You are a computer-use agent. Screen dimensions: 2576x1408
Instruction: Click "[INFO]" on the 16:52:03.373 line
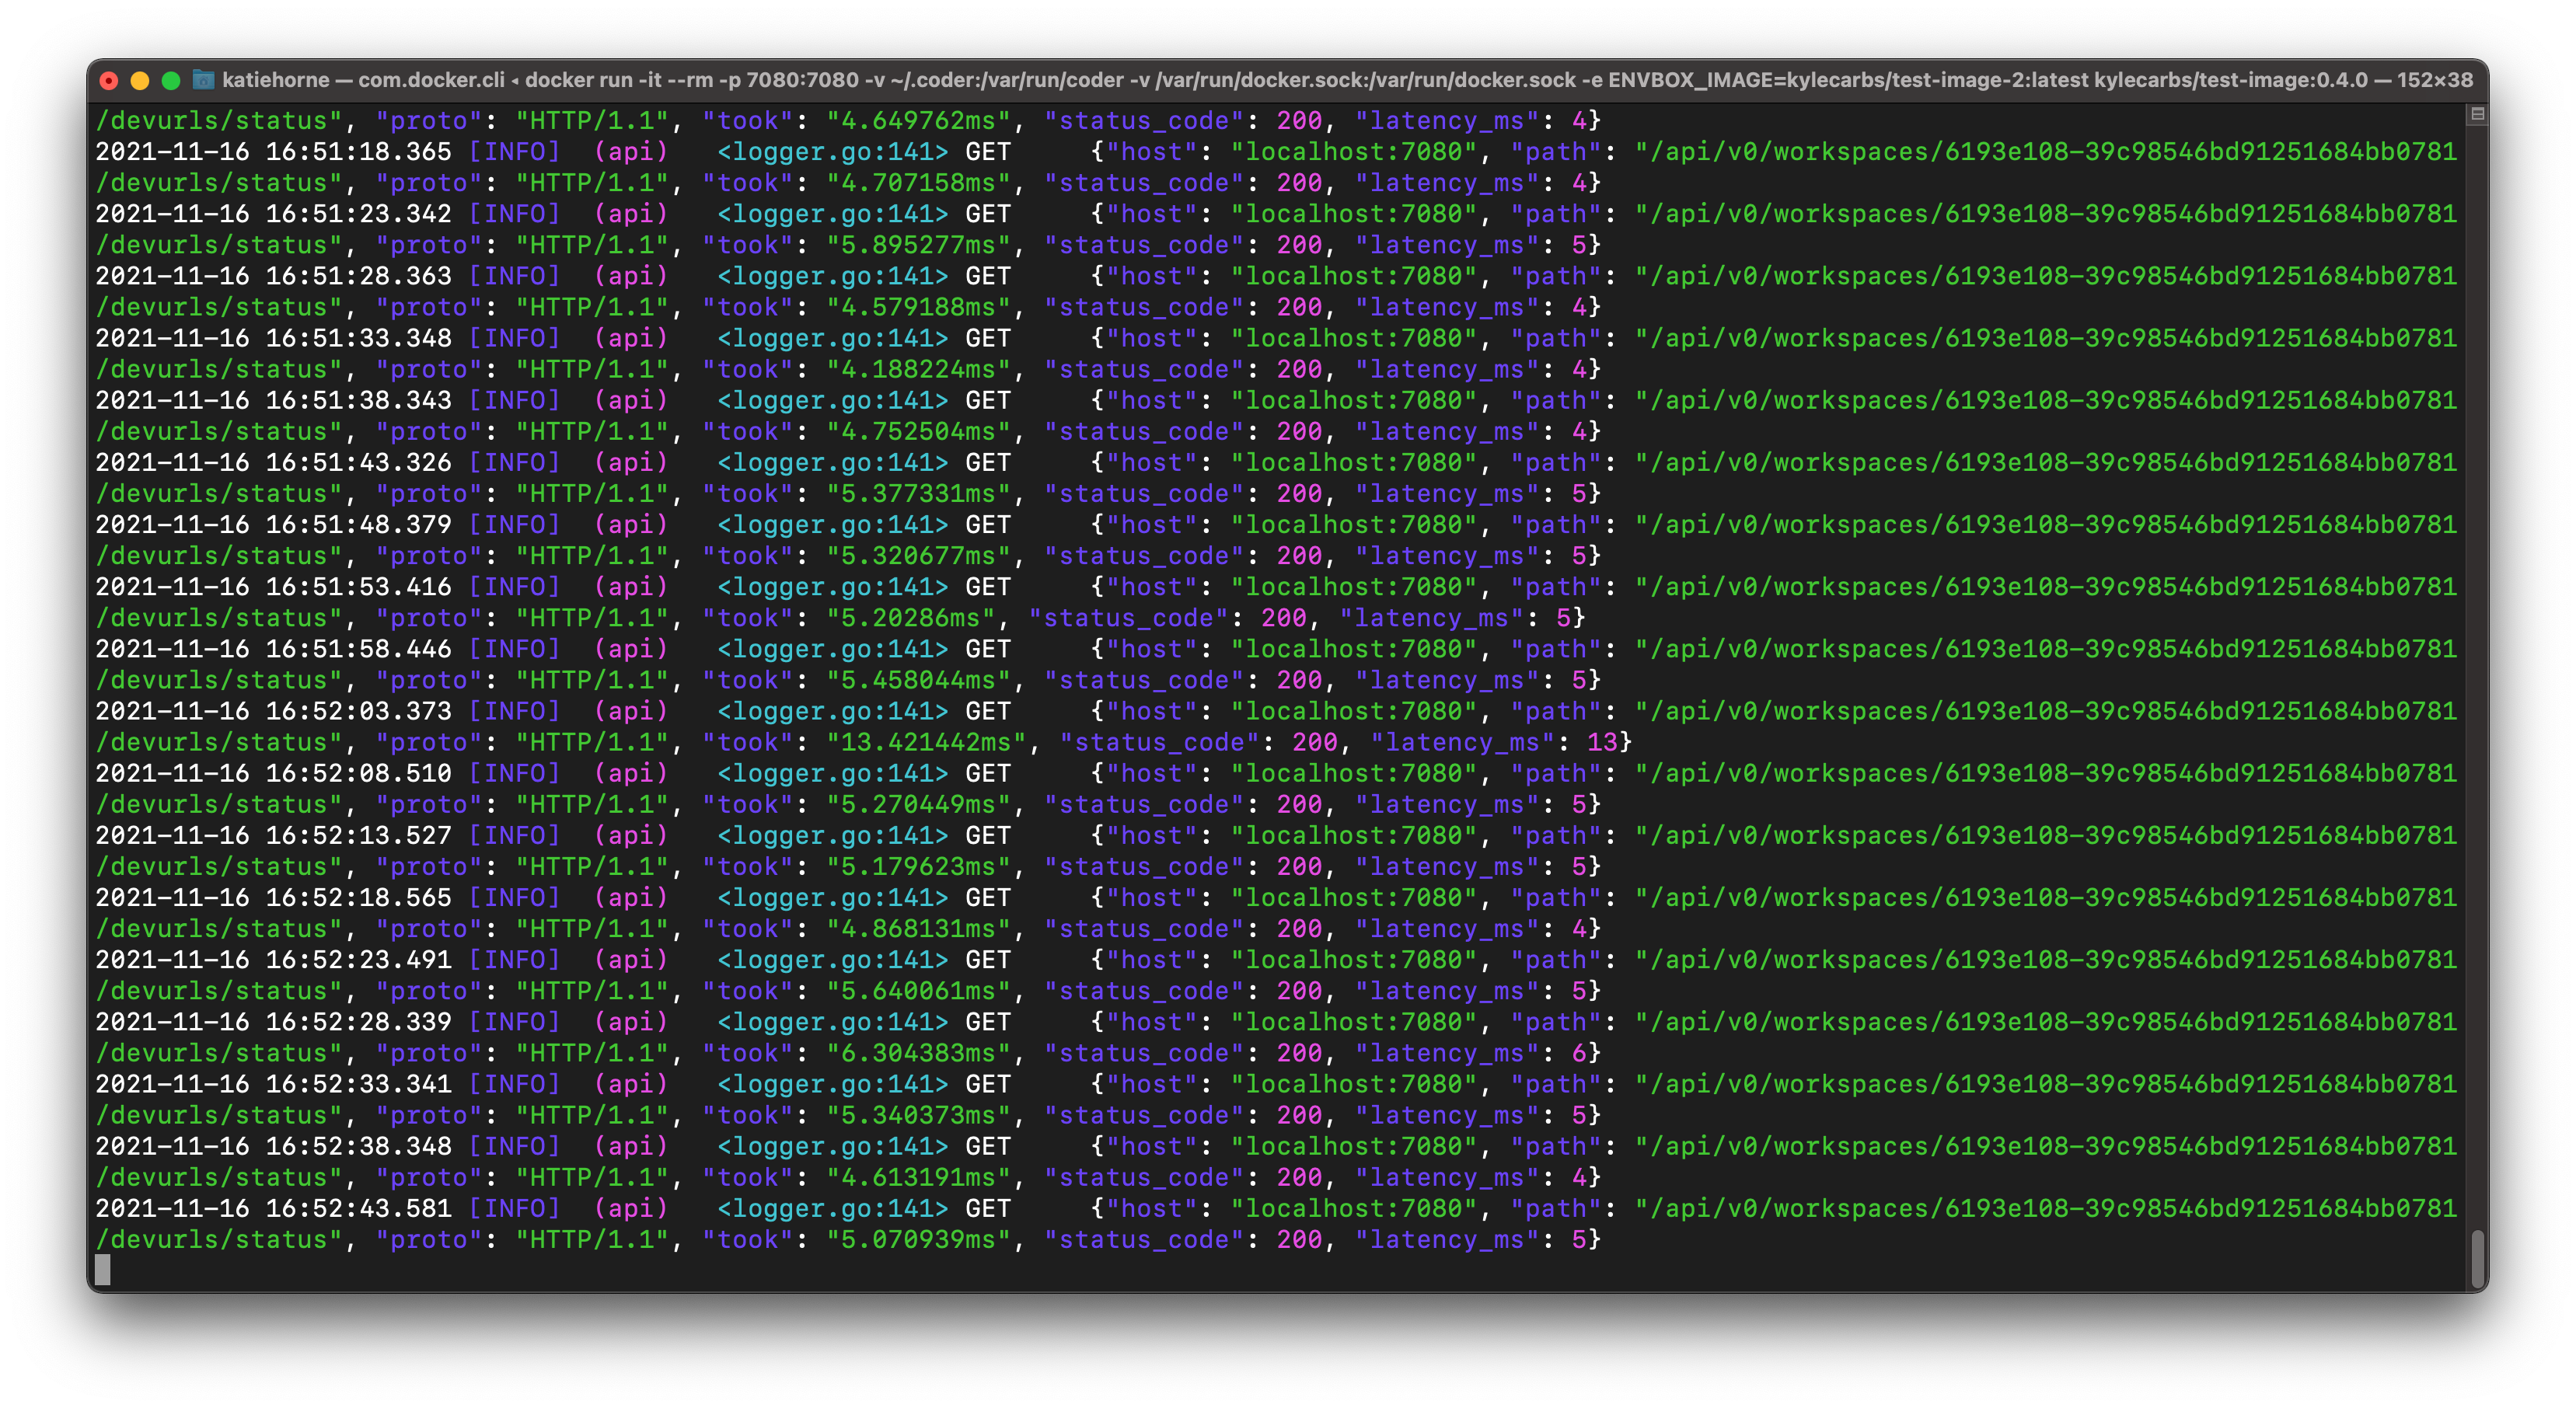(514, 711)
